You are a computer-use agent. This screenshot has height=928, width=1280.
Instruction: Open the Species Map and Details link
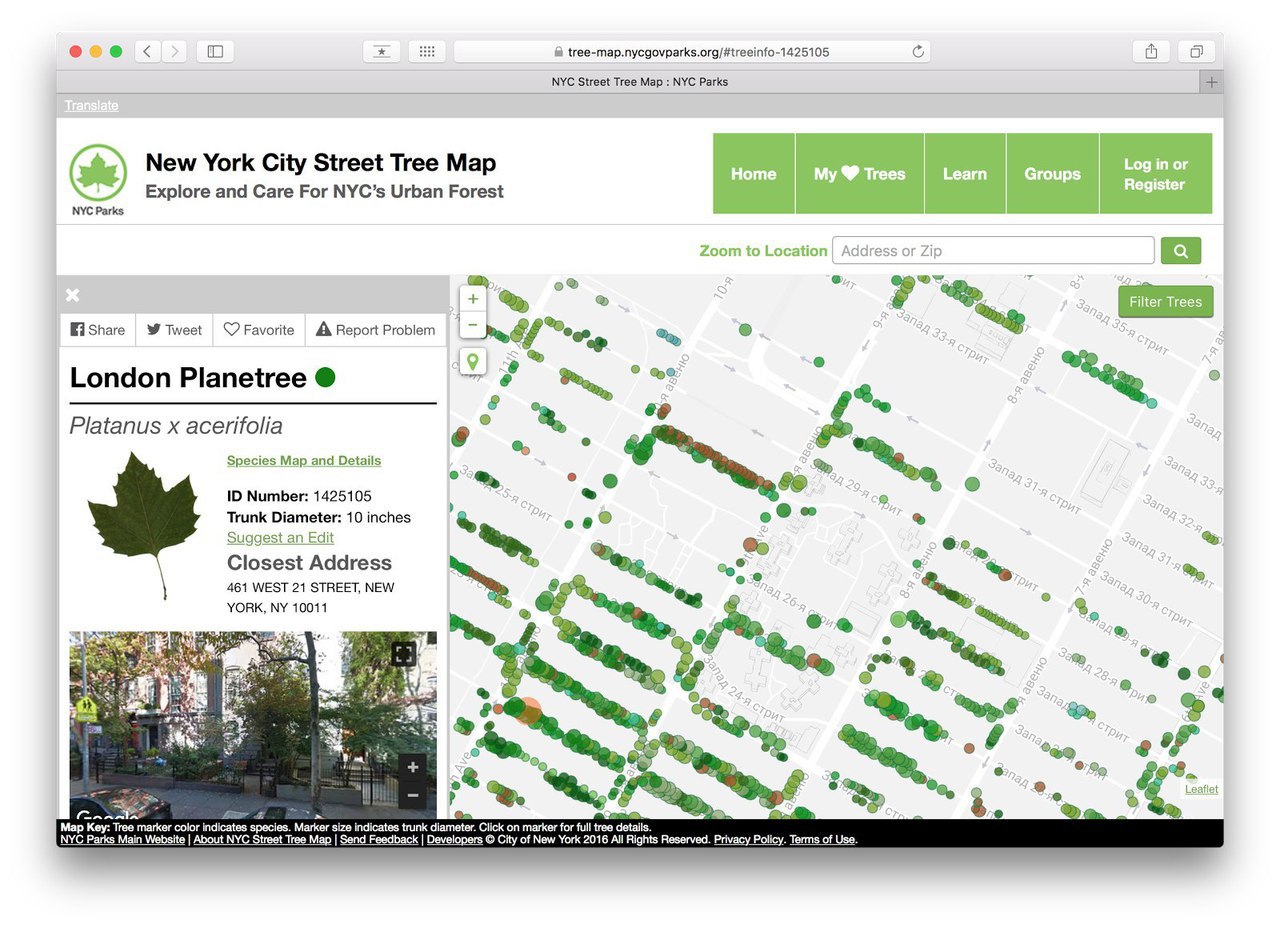[x=303, y=461]
